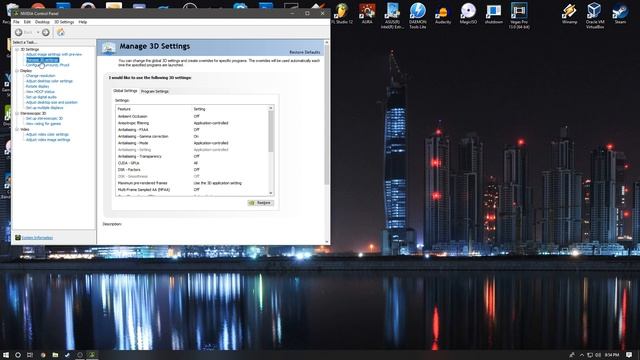Click the Home icon in the NVIDIA toolbar

(60, 32)
